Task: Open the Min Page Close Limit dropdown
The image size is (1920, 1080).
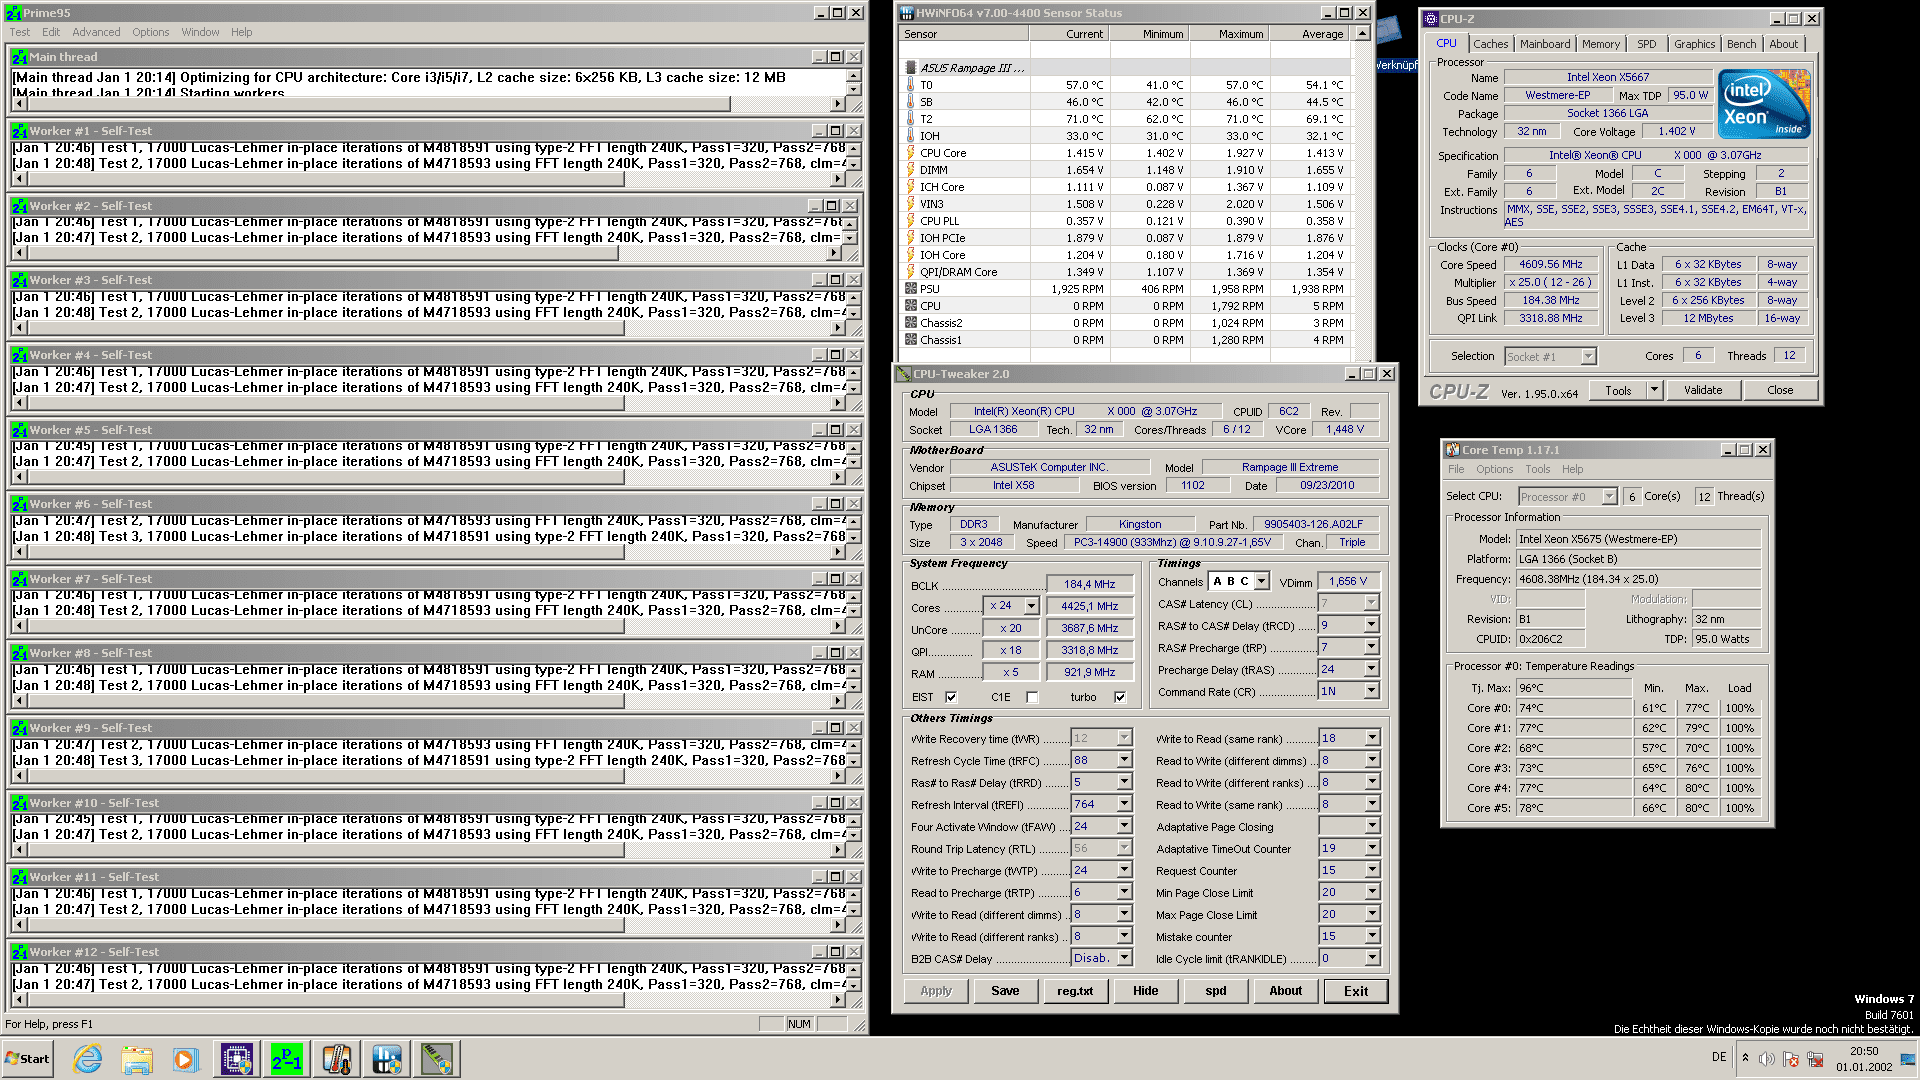Action: 1371,892
